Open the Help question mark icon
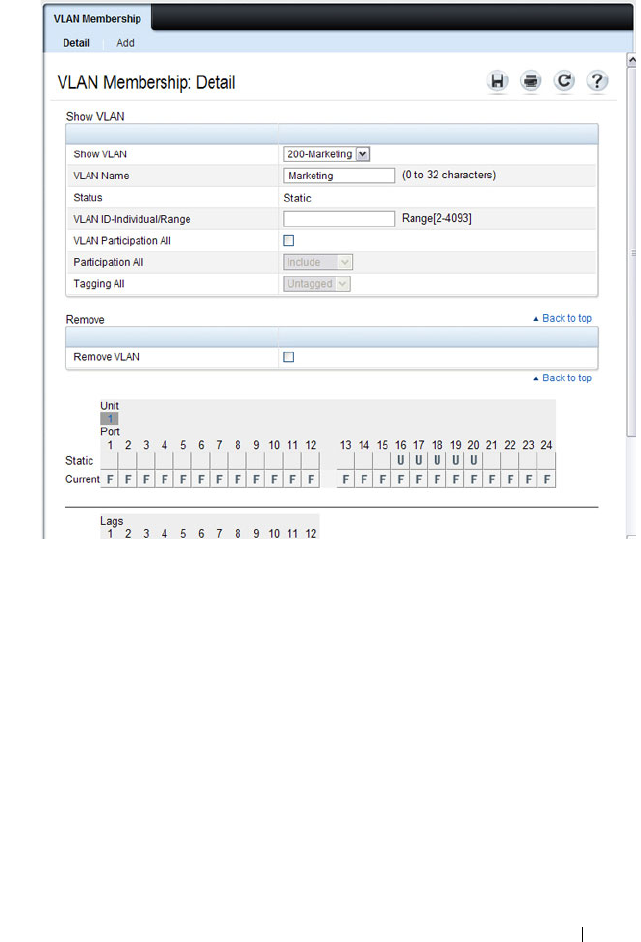Image resolution: width=641 pixels, height=942 pixels. click(597, 81)
